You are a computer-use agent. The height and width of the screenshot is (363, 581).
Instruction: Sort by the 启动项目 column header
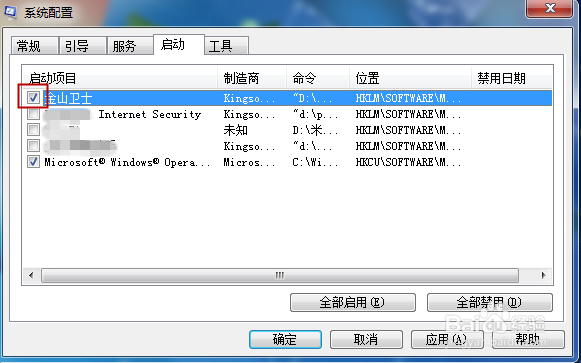tap(120, 78)
